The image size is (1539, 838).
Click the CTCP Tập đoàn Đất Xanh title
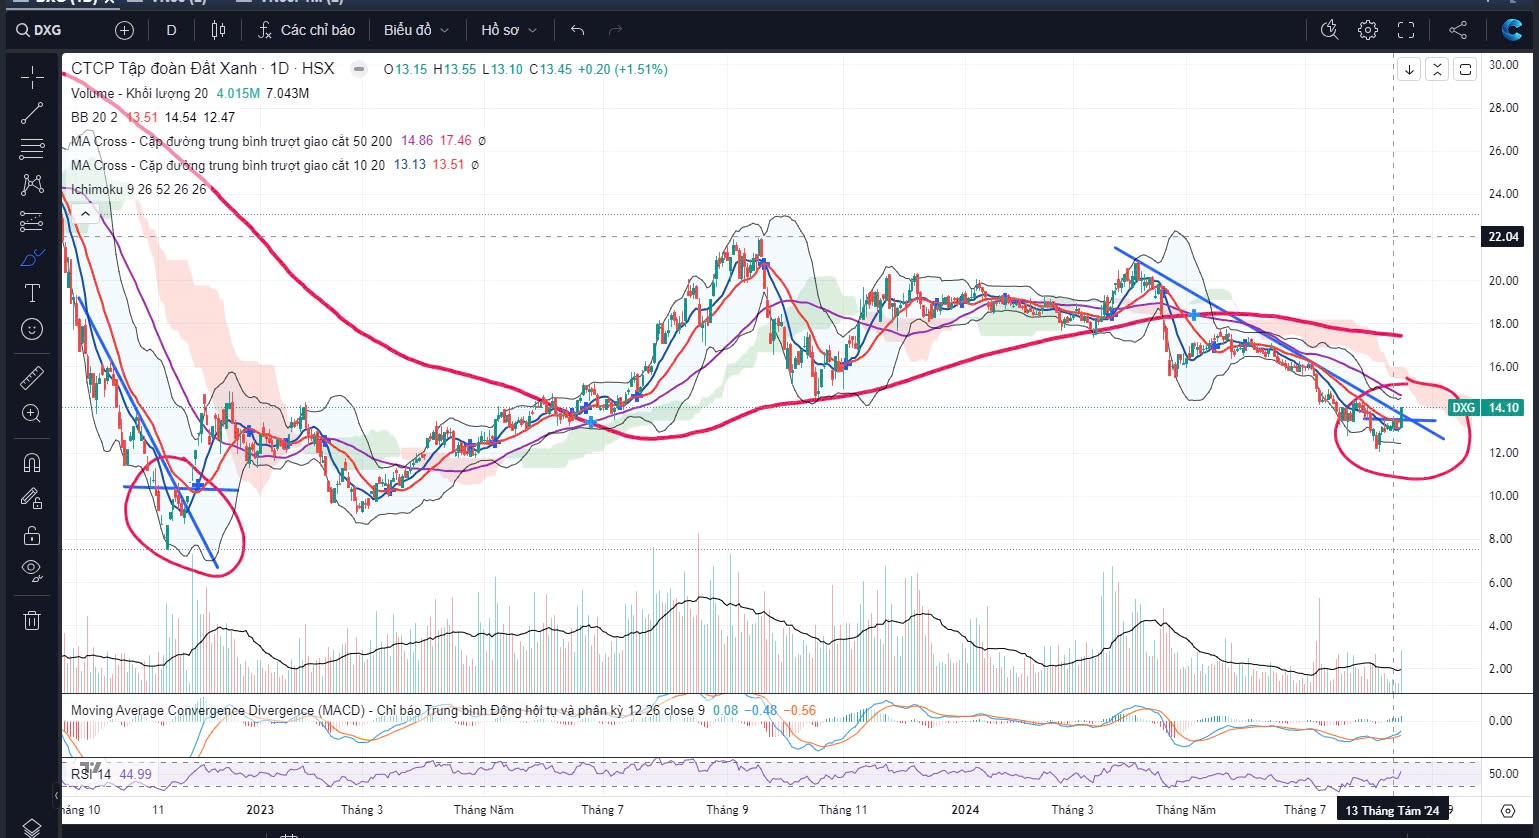click(164, 69)
